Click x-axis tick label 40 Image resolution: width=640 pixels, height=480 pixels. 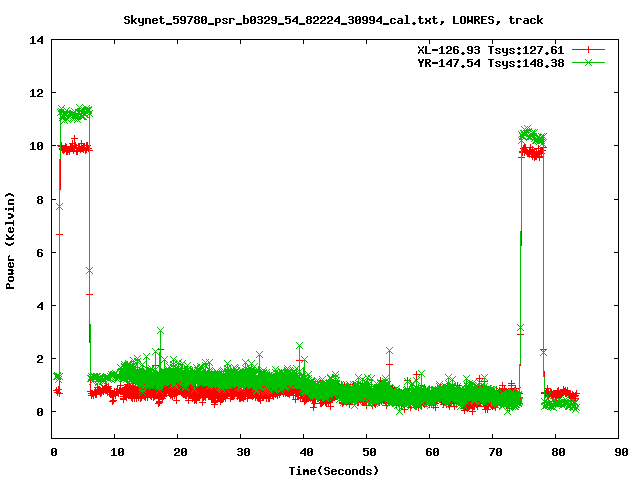point(306,452)
